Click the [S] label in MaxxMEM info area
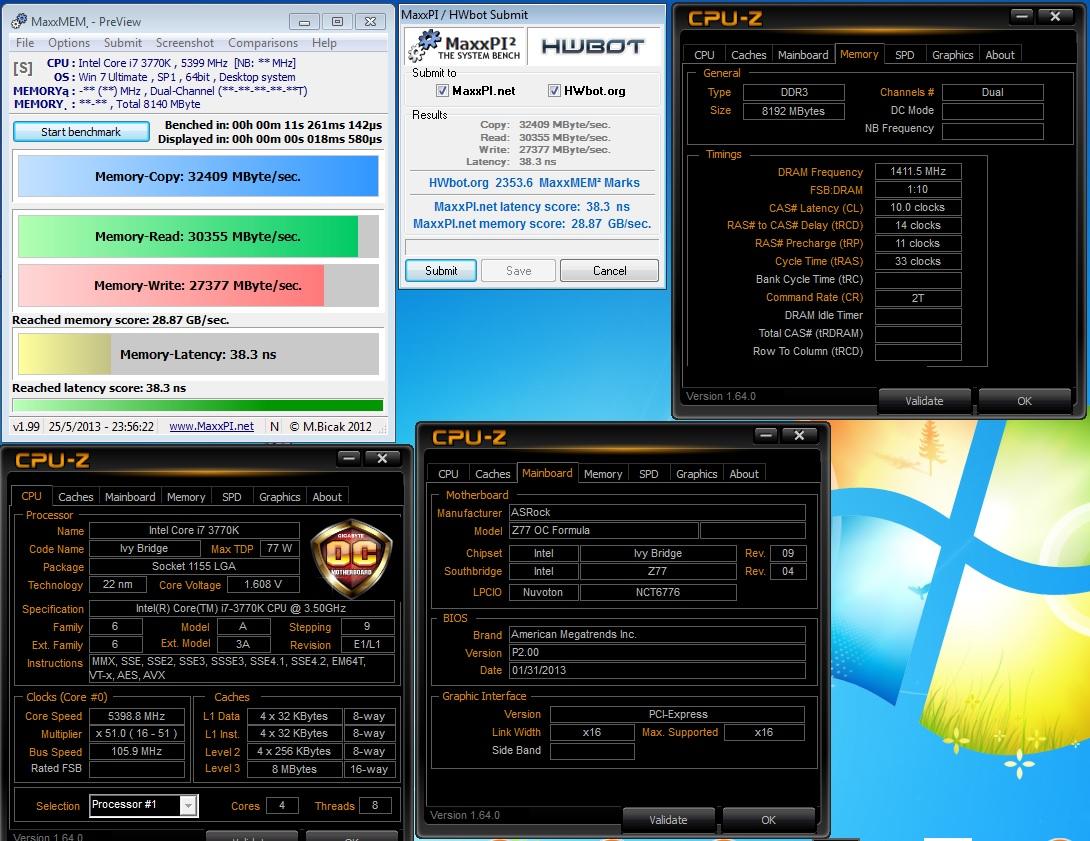 pos(23,67)
